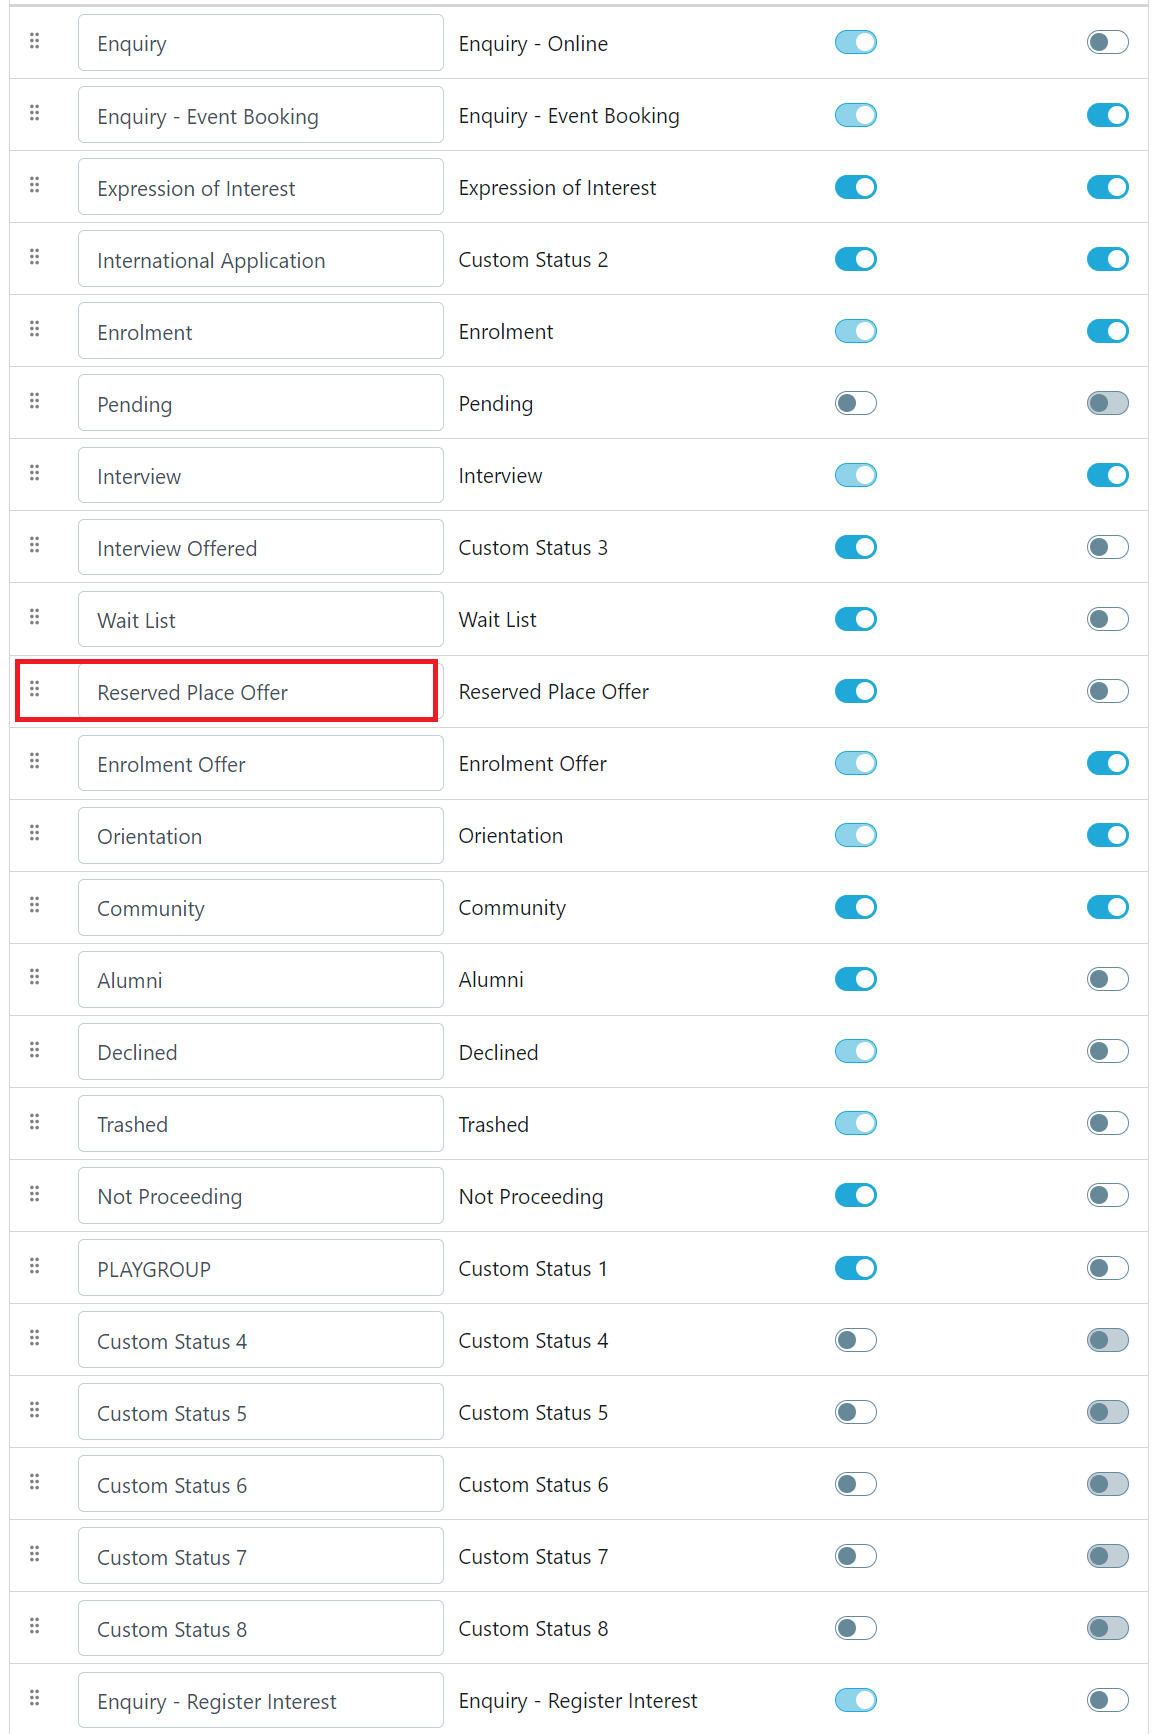The width and height of the screenshot is (1154, 1734).
Task: Focus the Enrolment Offer text field
Action: point(260,764)
